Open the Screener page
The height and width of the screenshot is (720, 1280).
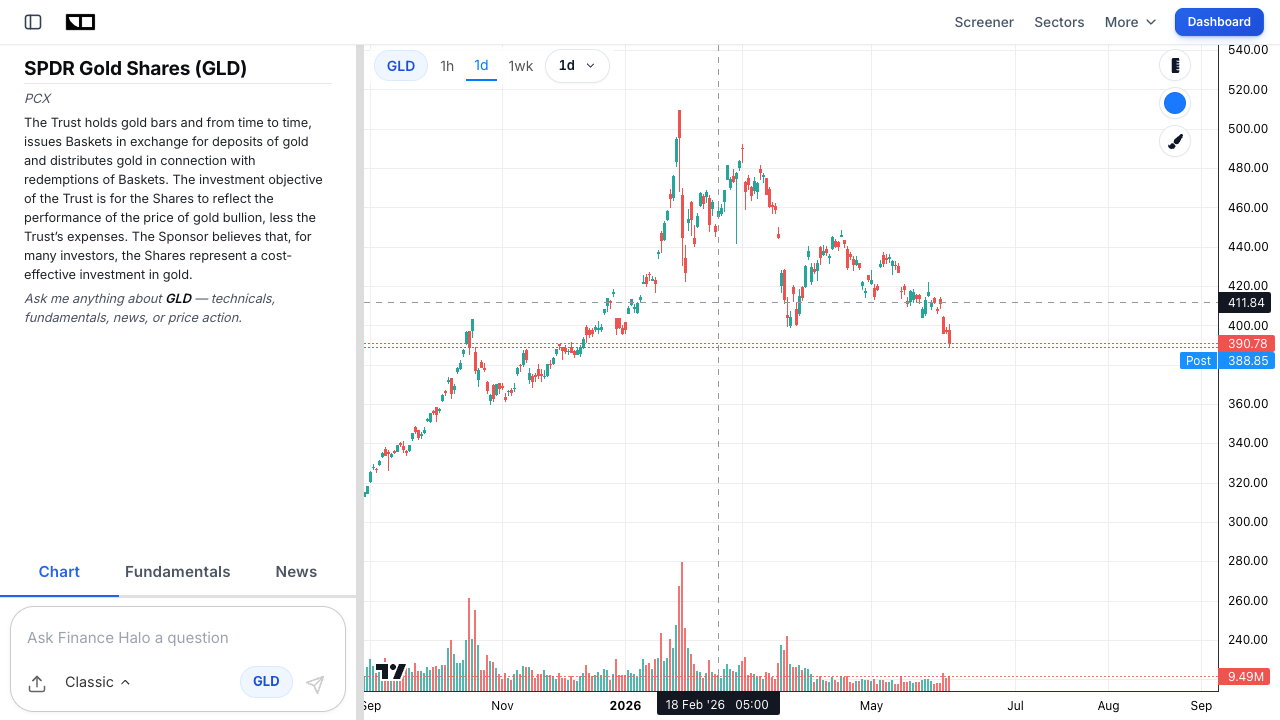pos(984,22)
